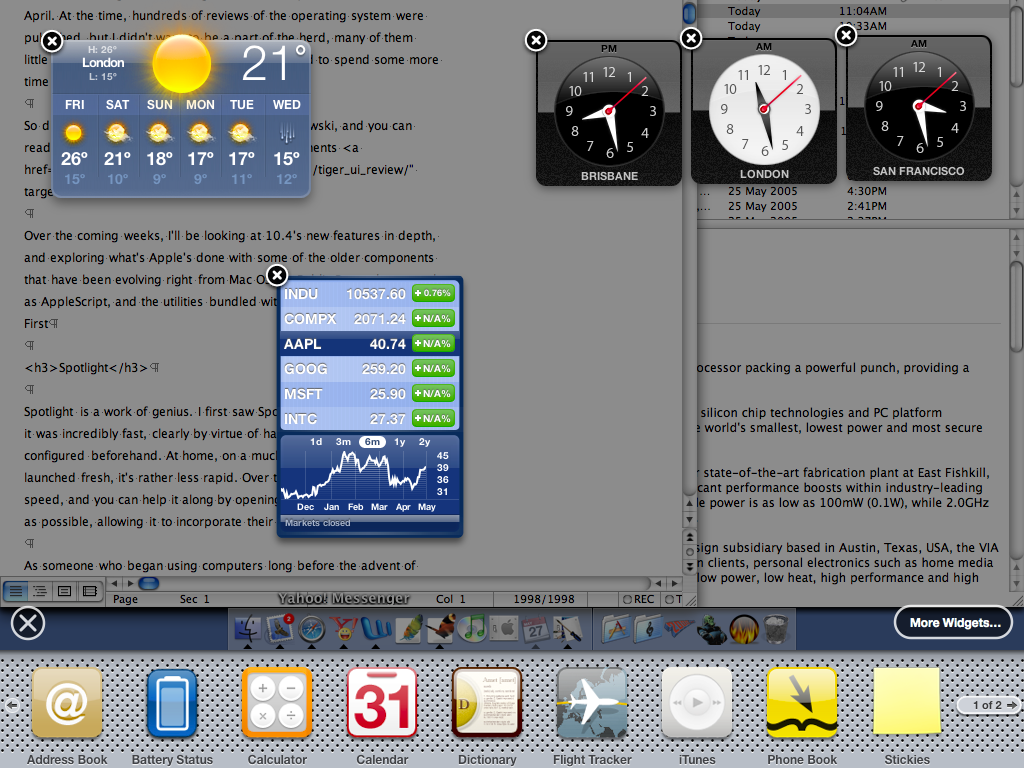Open the iTunes widget
This screenshot has width=1024, height=768.
[x=697, y=703]
